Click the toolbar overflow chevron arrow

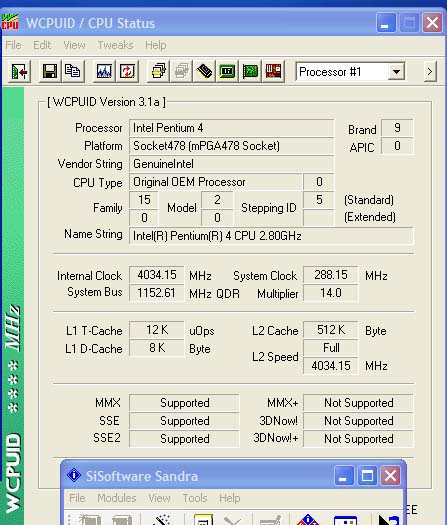[430, 72]
